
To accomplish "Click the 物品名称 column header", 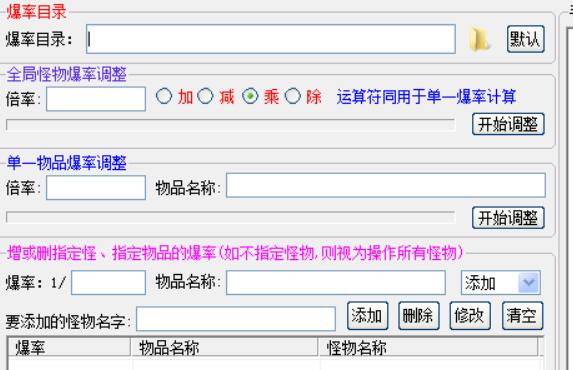I will (224, 347).
